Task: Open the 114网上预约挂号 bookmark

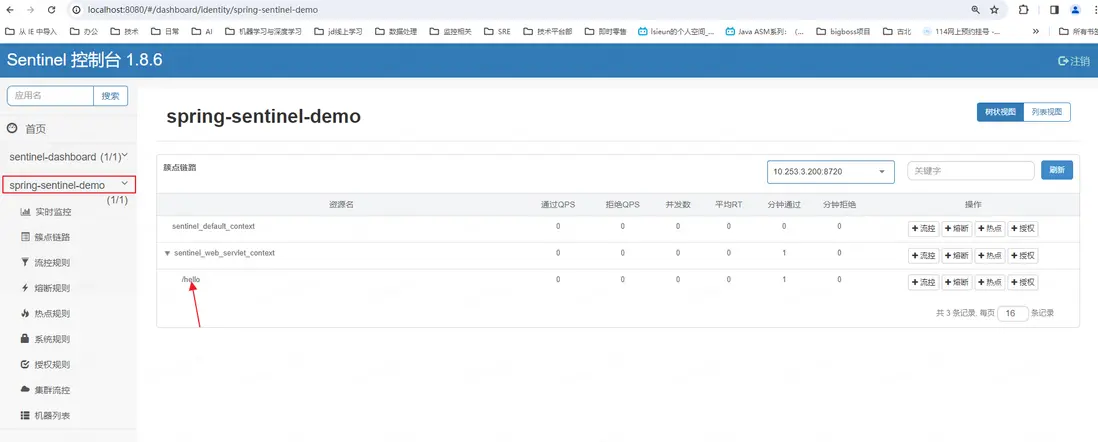Action: [x=961, y=32]
